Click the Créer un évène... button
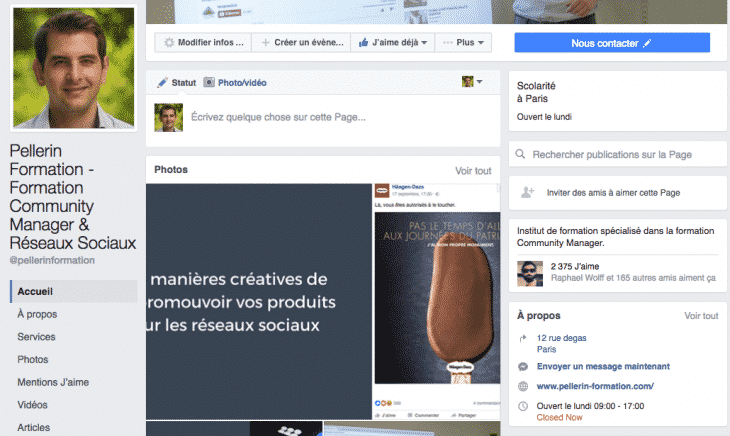Screen dimensions: 730x436 pos(301,42)
